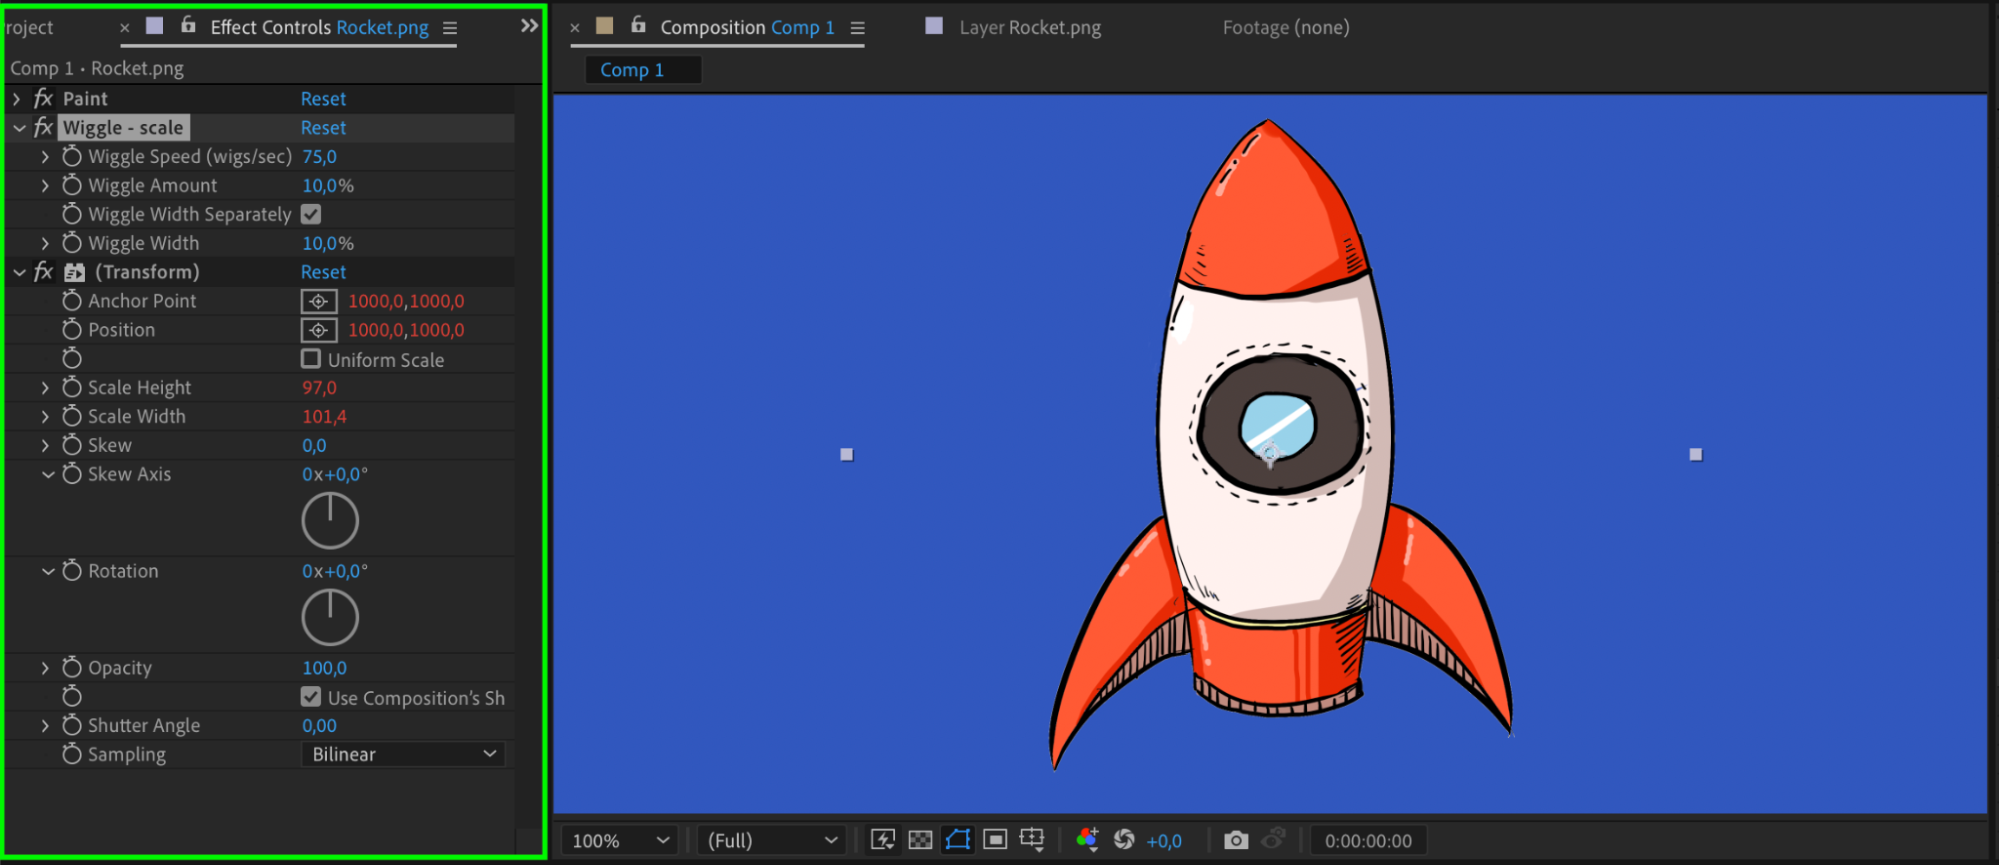Click Reset for the Transform effect
Image resolution: width=1999 pixels, height=865 pixels.
pyautogui.click(x=323, y=272)
